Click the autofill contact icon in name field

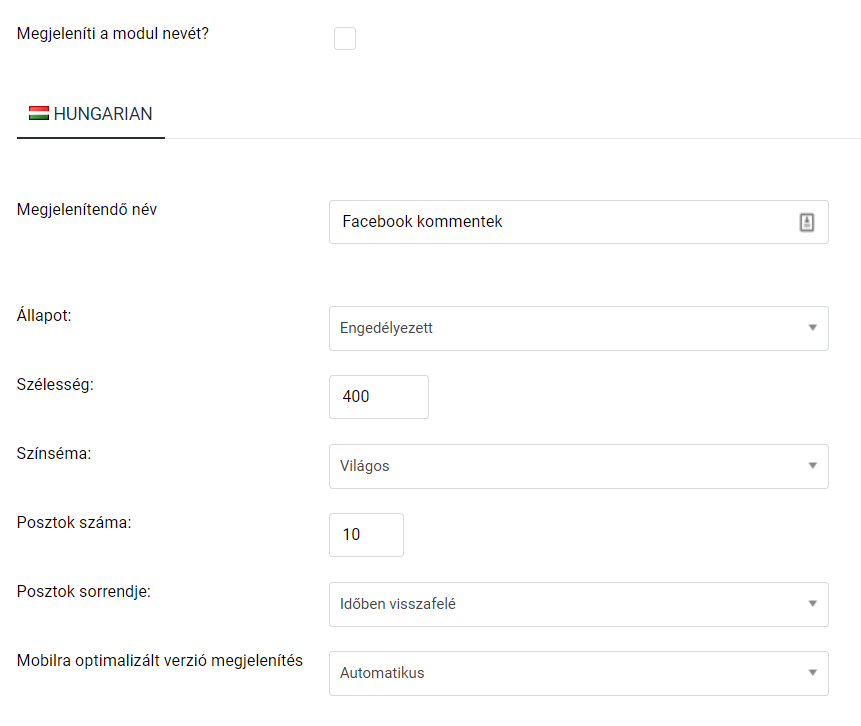[x=806, y=222]
